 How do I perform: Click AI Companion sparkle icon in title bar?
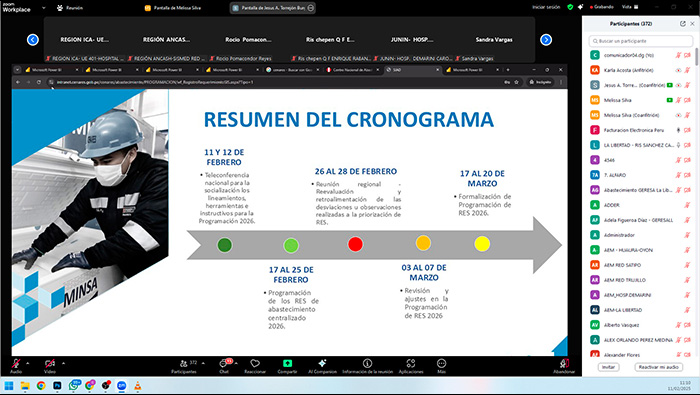click(580, 7)
